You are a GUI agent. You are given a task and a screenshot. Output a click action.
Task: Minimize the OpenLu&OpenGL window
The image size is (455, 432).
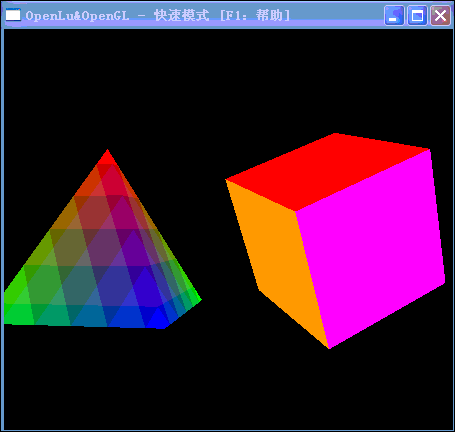click(394, 15)
